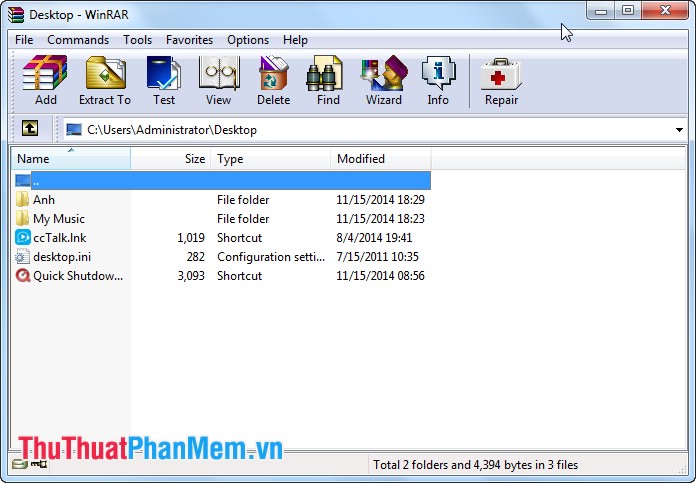
Task: Click the drive icon in status bar
Action: (x=19, y=464)
